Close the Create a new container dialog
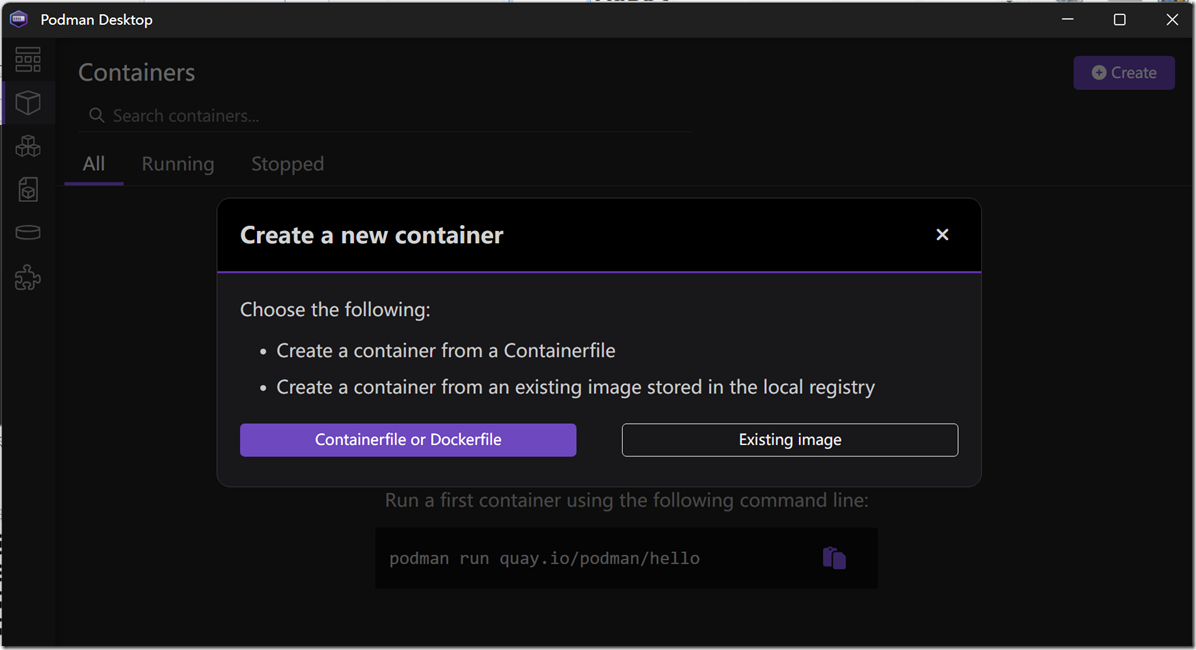 click(942, 235)
